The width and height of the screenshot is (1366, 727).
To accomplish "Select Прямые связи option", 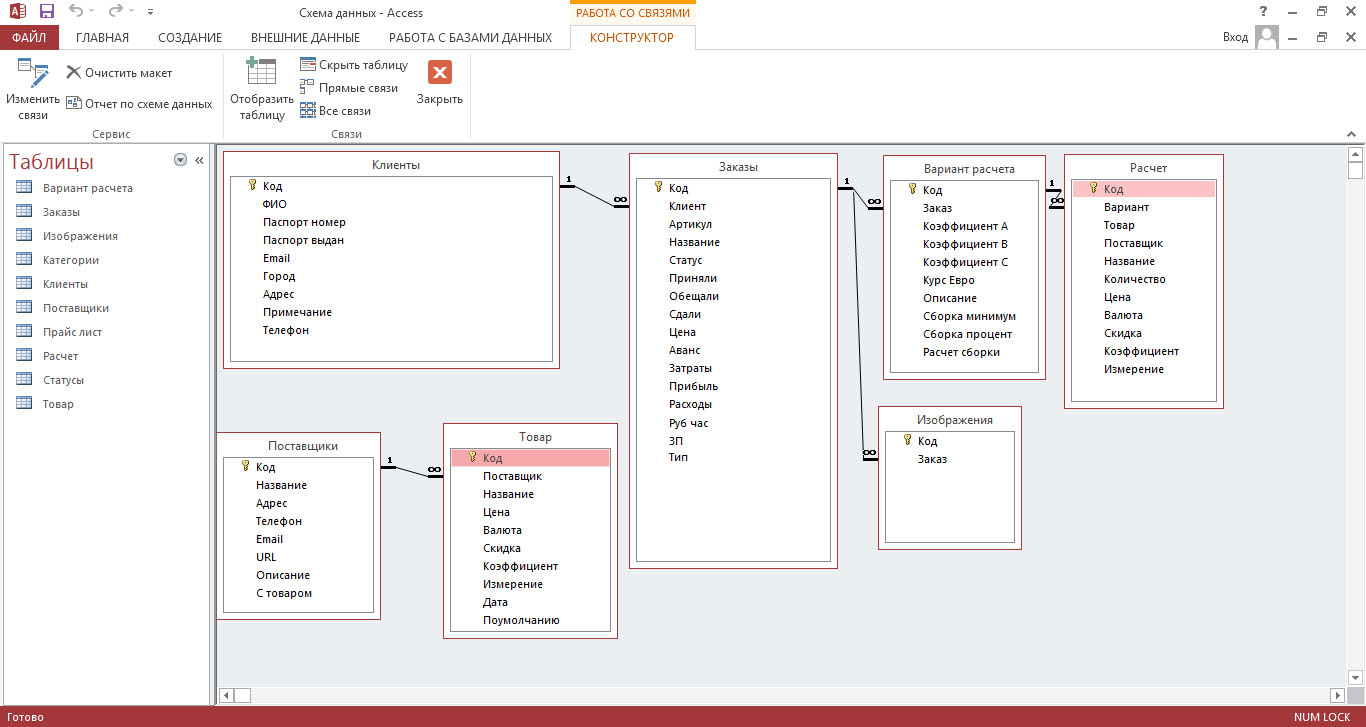I will coord(349,88).
